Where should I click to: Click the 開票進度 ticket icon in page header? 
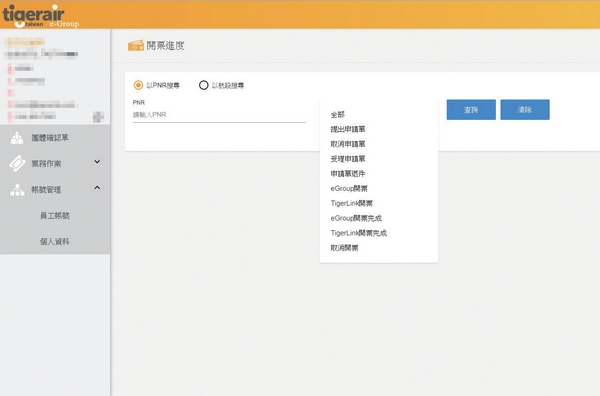136,46
